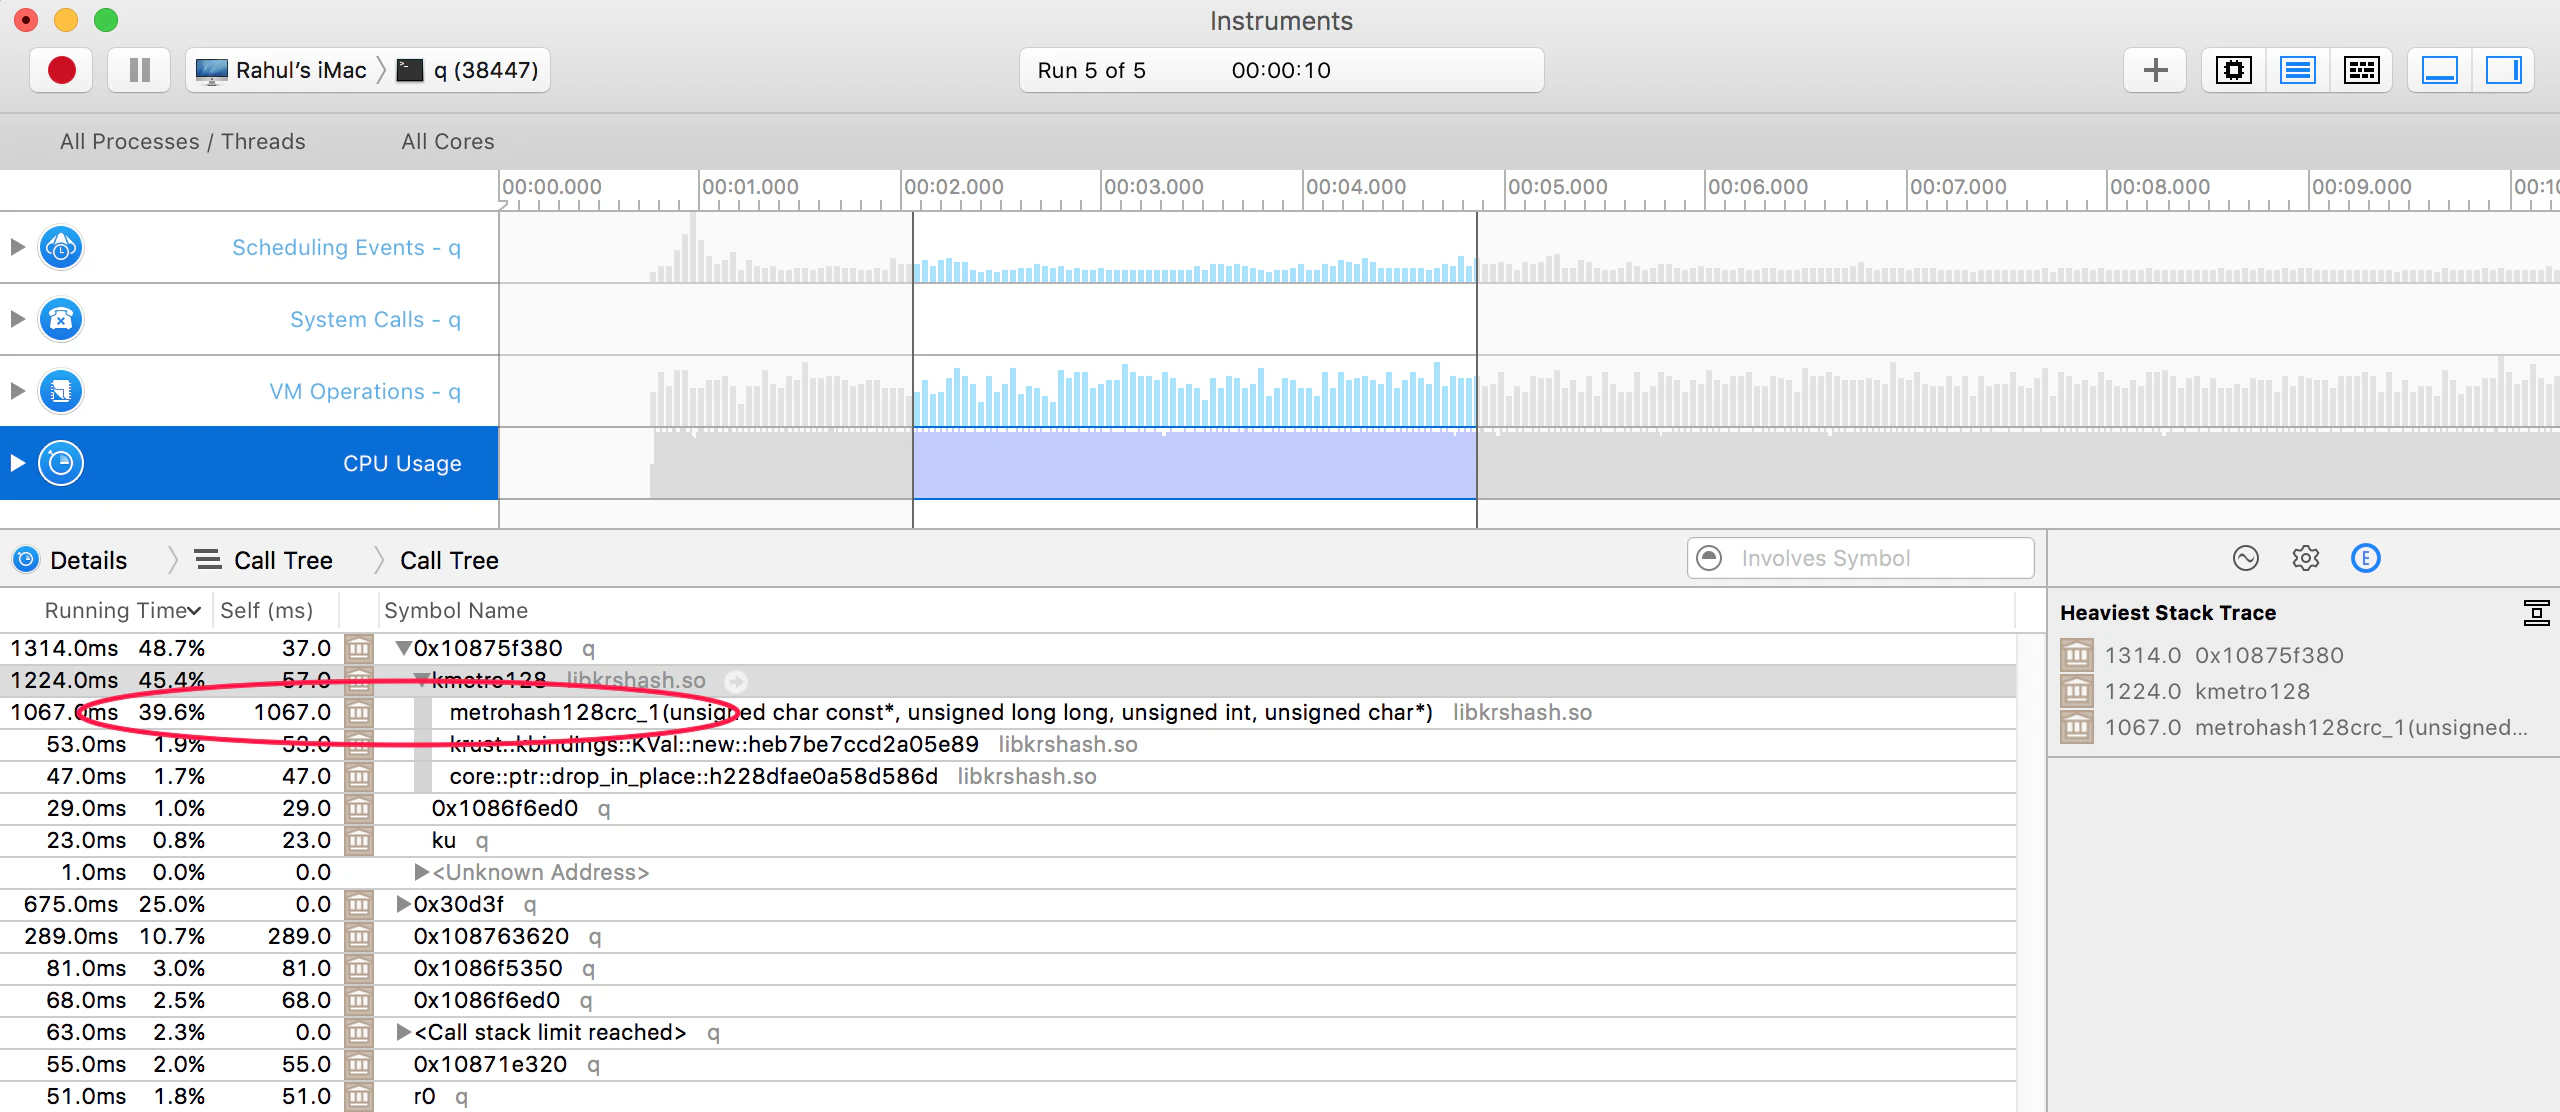Show the record settings inspector tab
This screenshot has width=2560, height=1112.
pyautogui.click(x=2246, y=558)
